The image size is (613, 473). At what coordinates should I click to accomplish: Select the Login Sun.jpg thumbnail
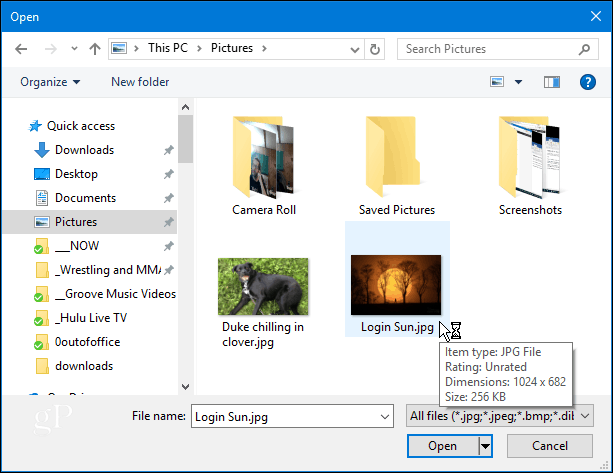[x=396, y=285]
